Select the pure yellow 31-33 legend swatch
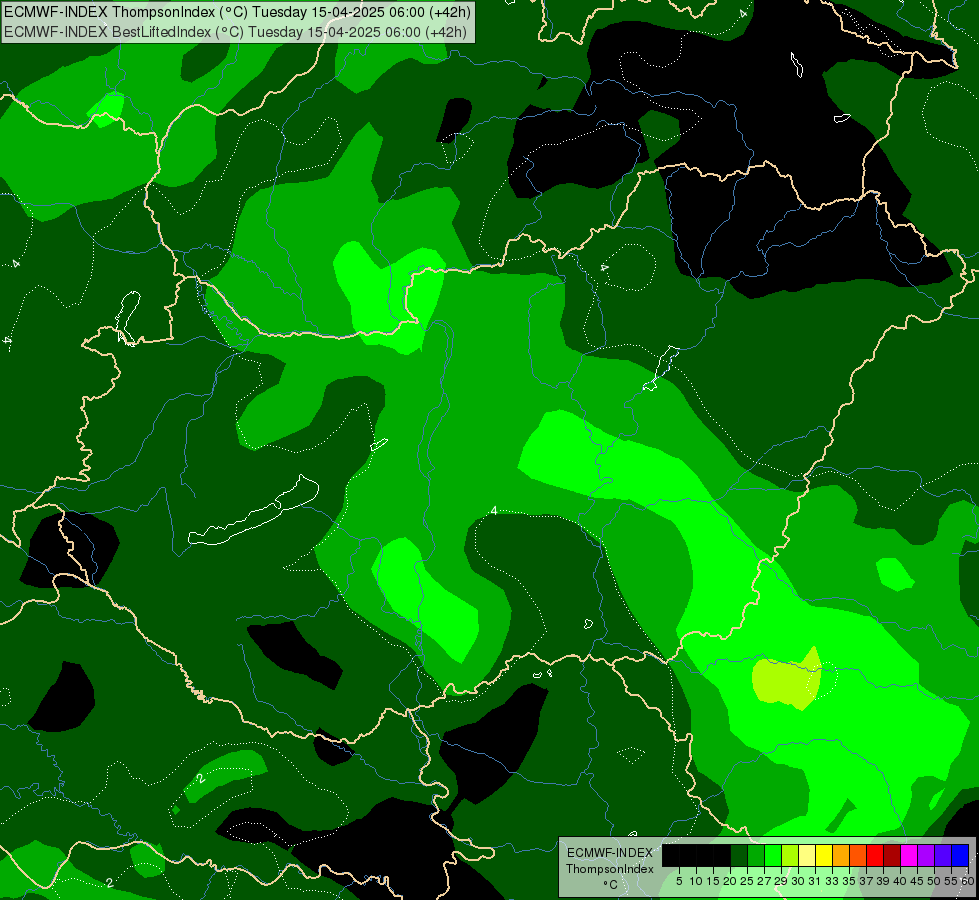The height and width of the screenshot is (900, 979). pos(824,855)
